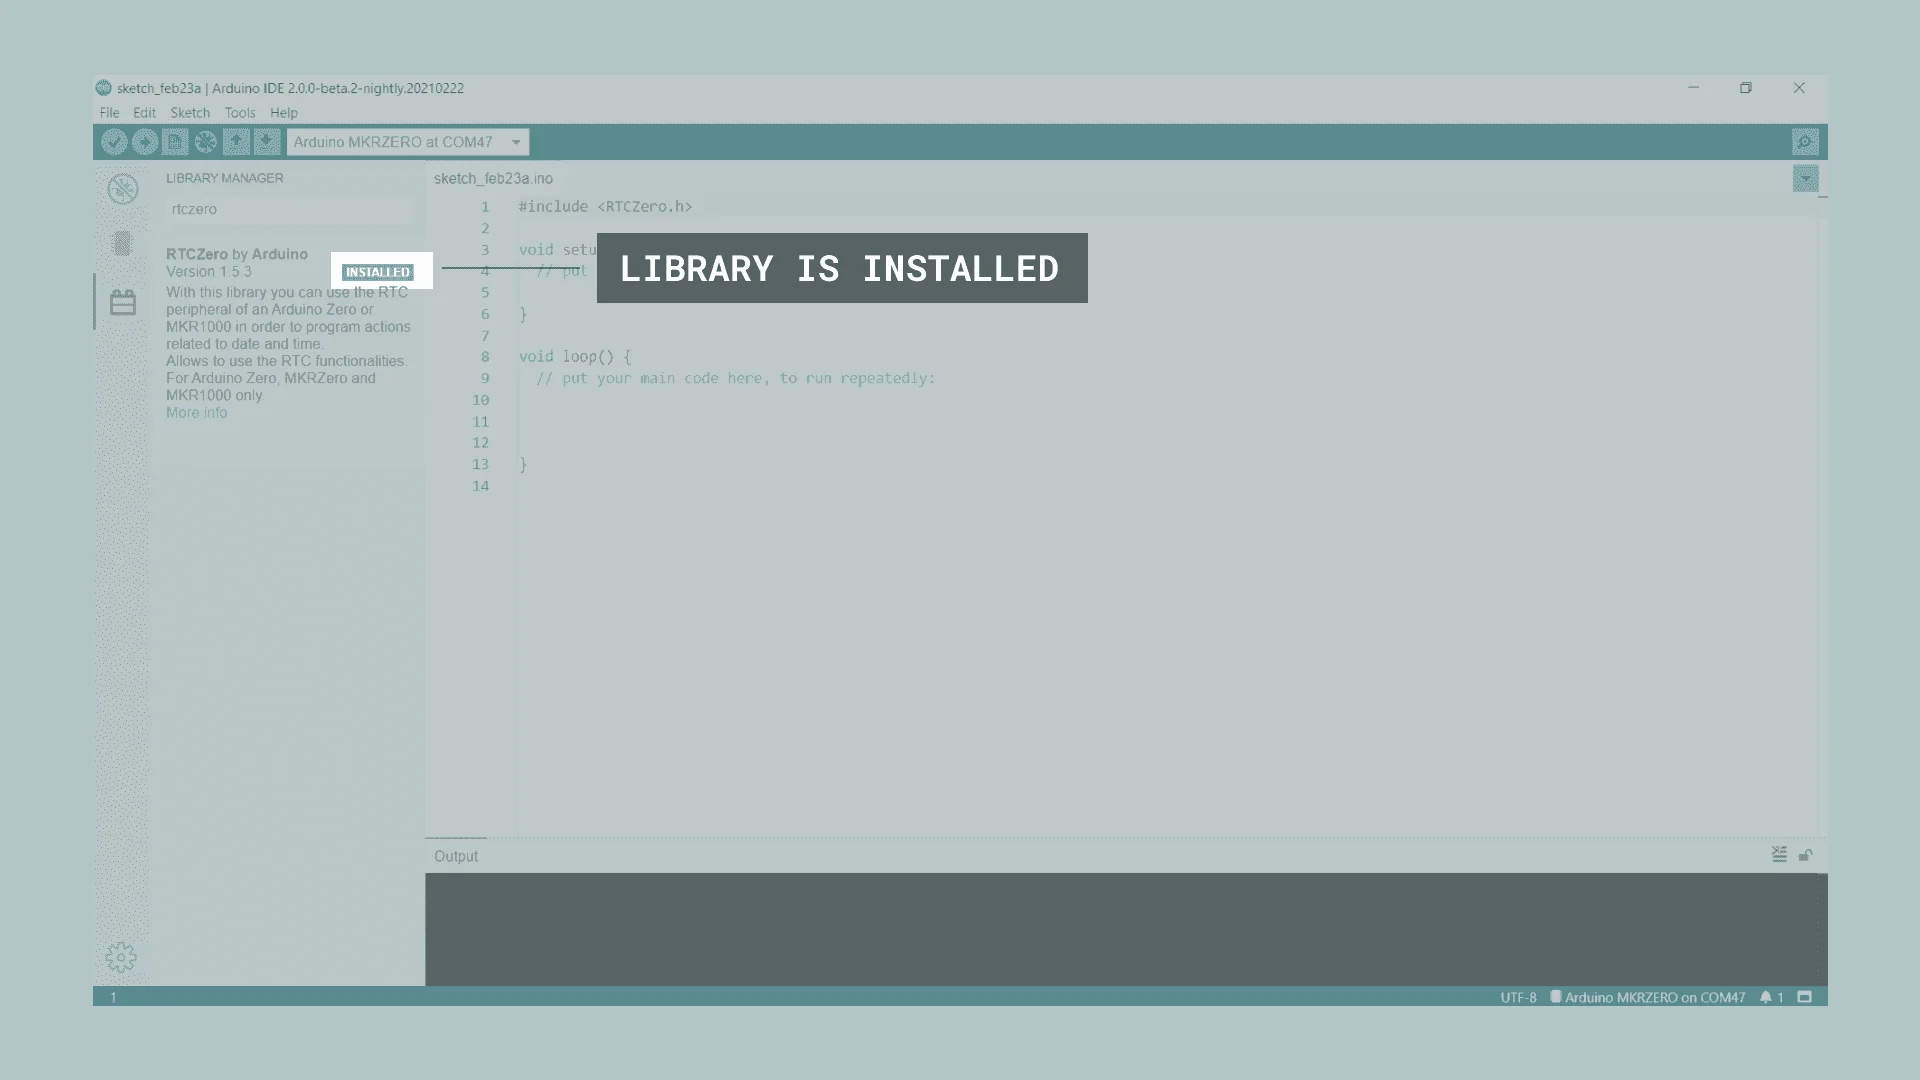Click line number 14 in editor
The width and height of the screenshot is (1920, 1080).
[x=481, y=486]
